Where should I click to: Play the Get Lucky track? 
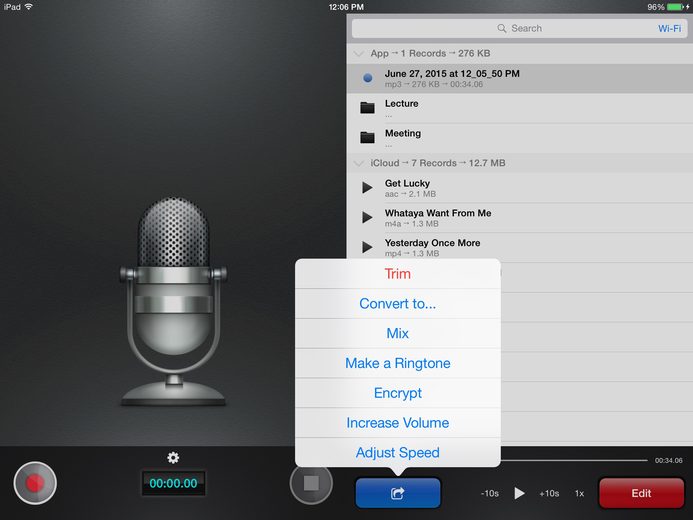pyautogui.click(x=367, y=188)
